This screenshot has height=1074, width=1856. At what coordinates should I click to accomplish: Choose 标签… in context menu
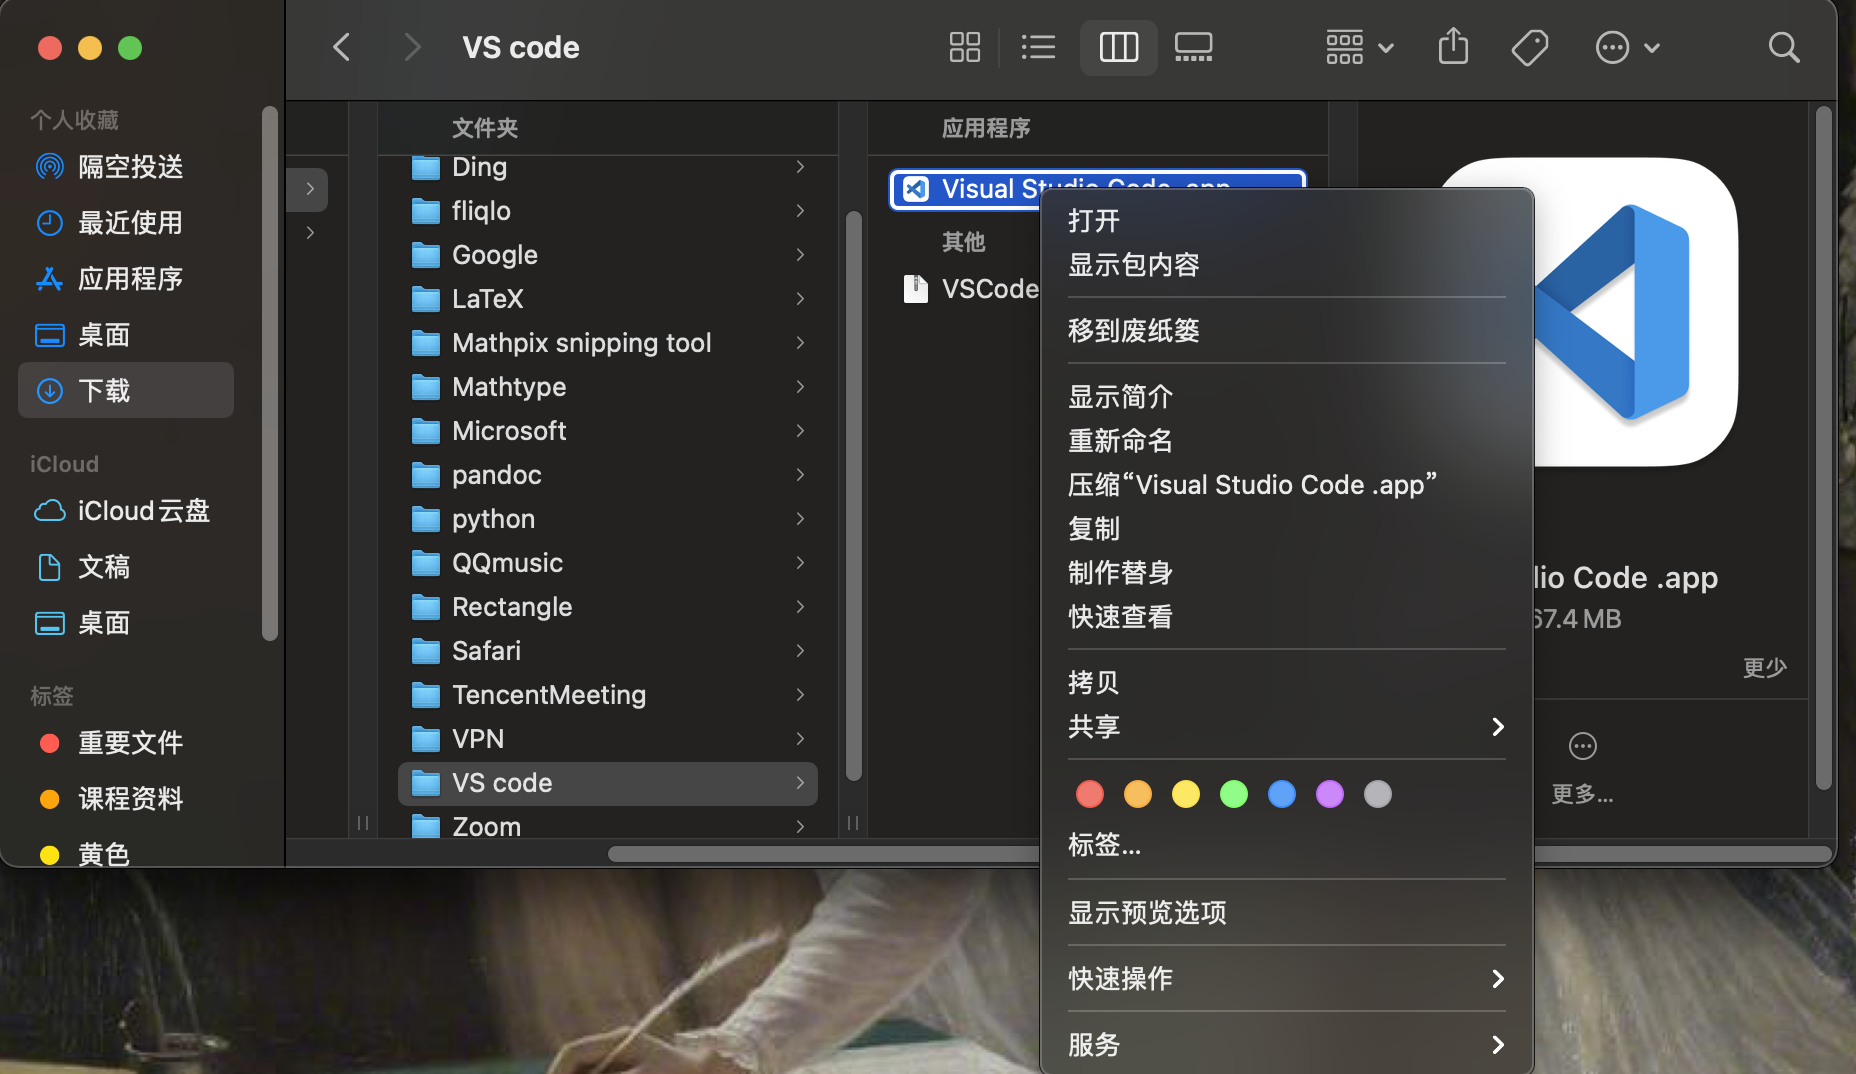1286,845
